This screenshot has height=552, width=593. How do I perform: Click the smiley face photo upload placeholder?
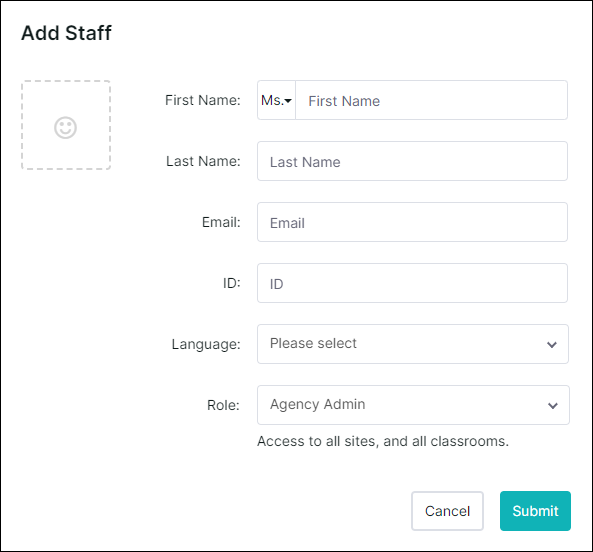tap(66, 125)
